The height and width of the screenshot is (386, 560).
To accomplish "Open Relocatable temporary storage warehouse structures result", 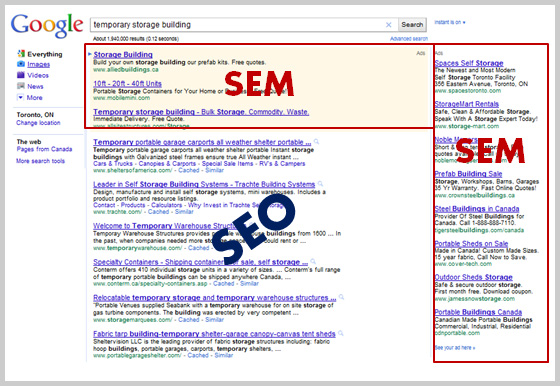I will click(215, 297).
